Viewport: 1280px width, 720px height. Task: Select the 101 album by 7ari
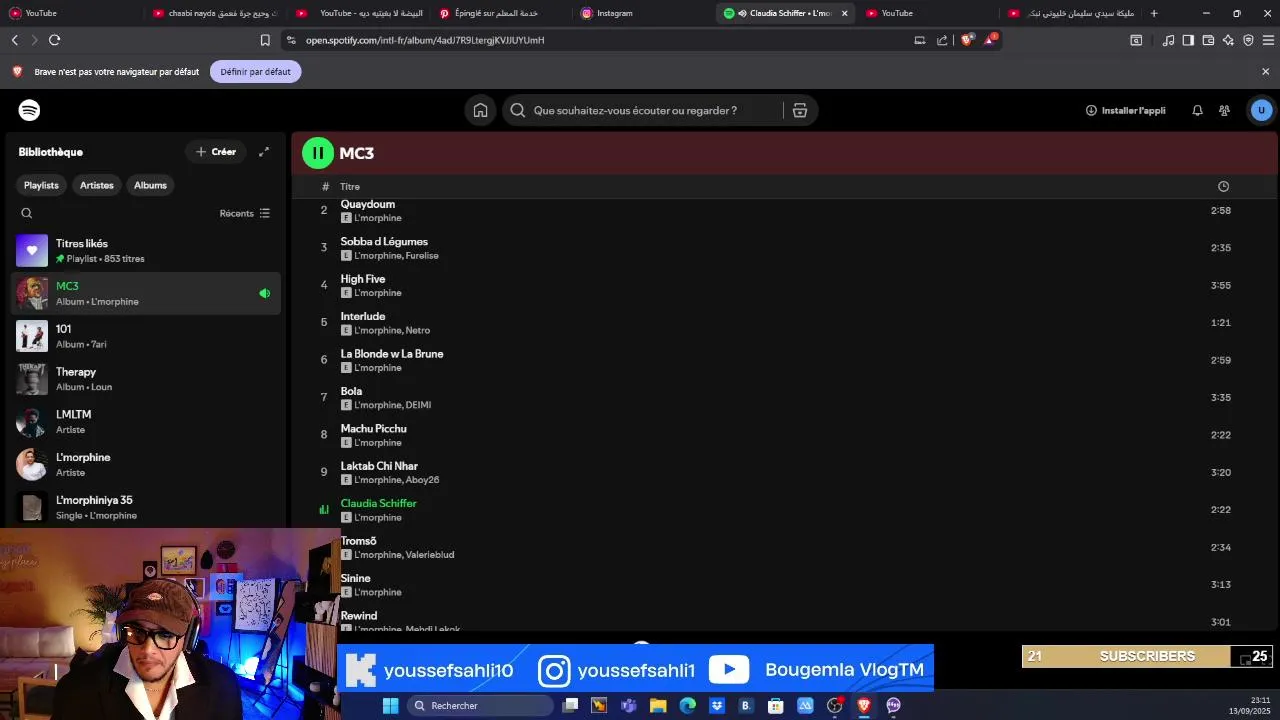(146, 336)
